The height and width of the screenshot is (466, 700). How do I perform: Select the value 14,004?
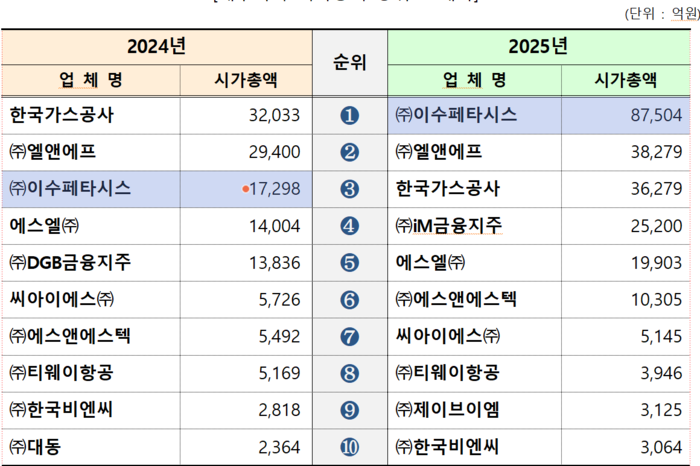275,226
